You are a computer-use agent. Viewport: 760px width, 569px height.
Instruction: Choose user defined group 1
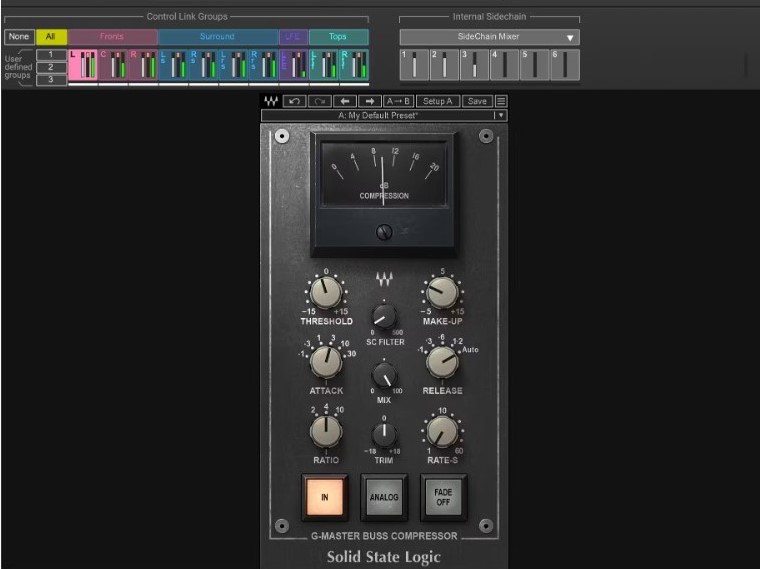pyautogui.click(x=51, y=55)
